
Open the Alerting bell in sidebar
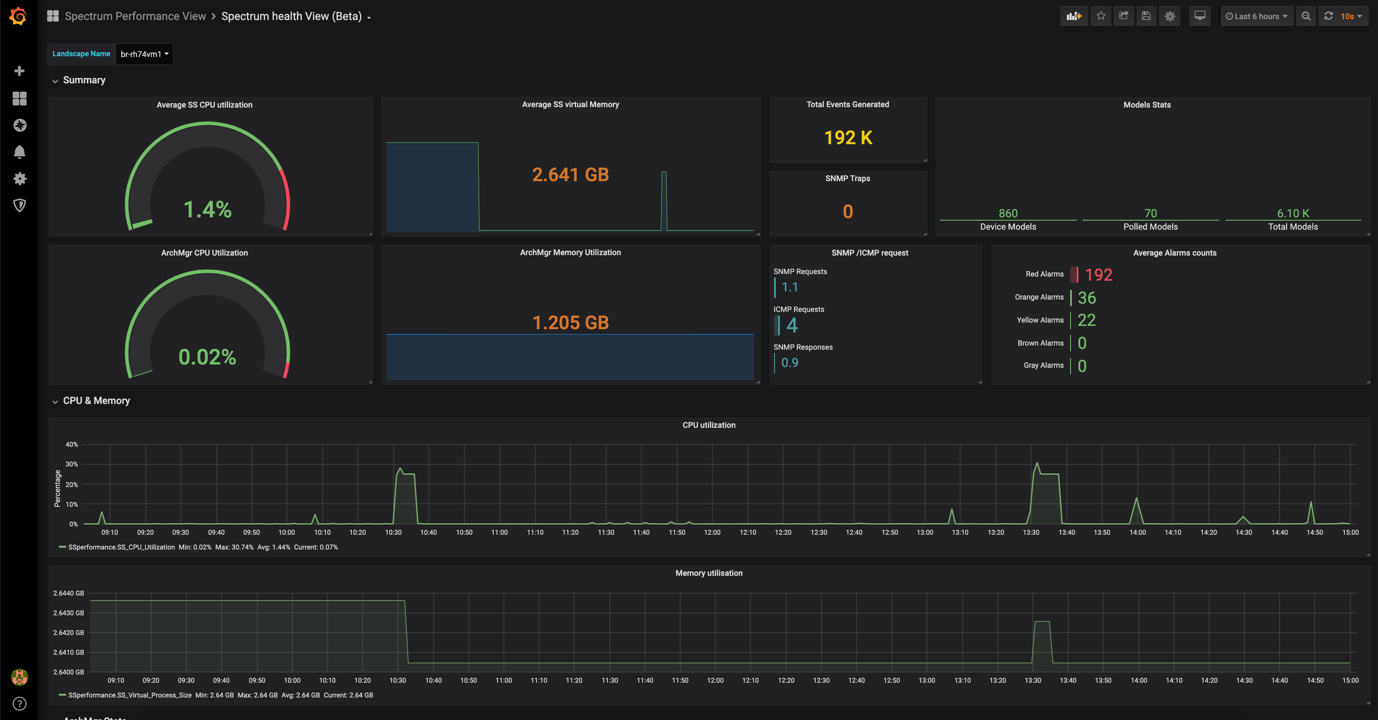click(x=19, y=152)
